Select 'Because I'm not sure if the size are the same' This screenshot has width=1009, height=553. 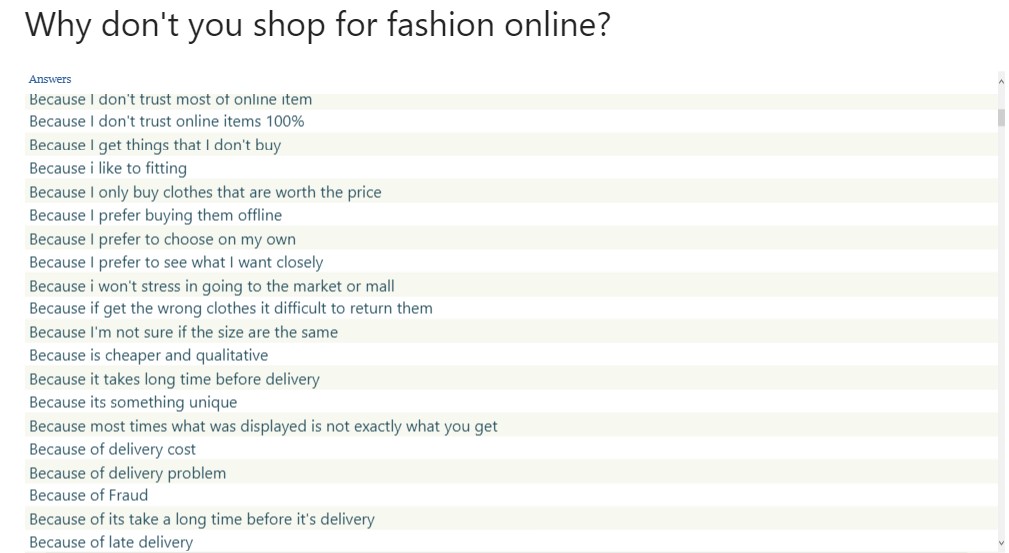(183, 332)
